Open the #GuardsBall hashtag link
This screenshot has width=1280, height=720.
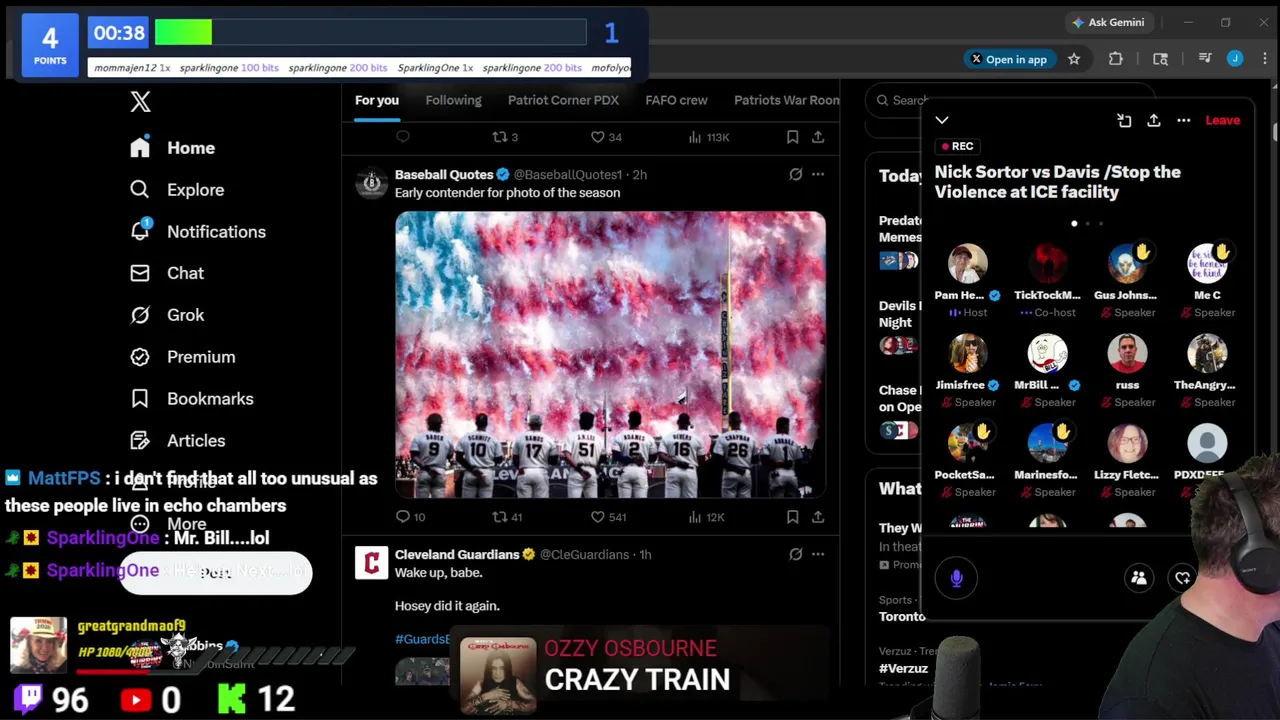click(x=422, y=639)
